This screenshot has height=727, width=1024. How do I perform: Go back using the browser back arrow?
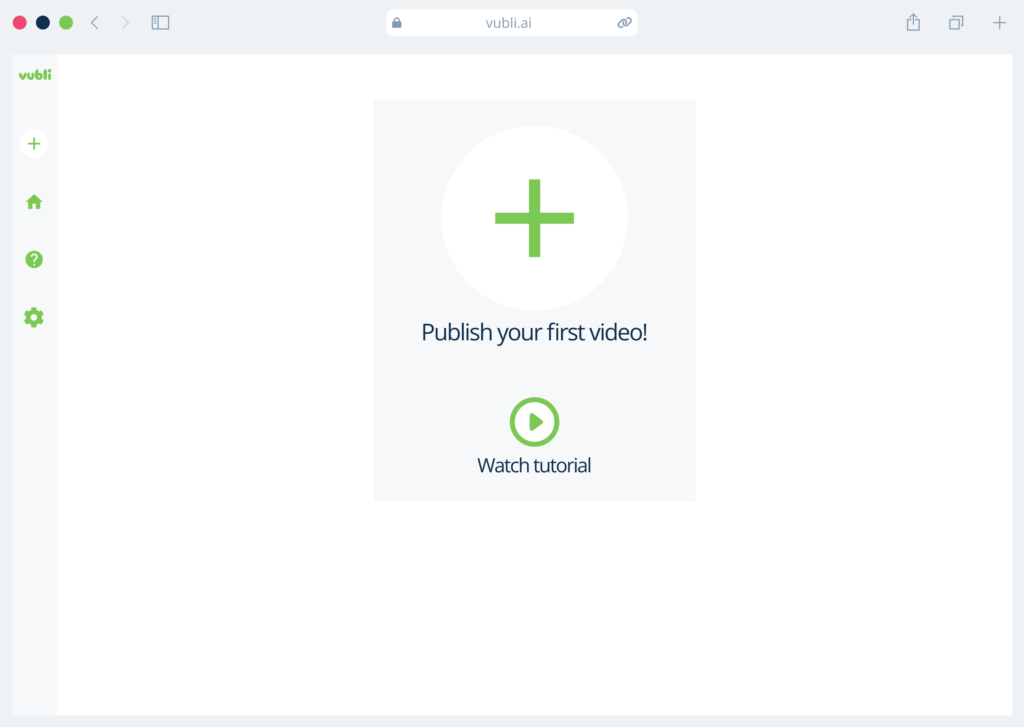tap(94, 22)
